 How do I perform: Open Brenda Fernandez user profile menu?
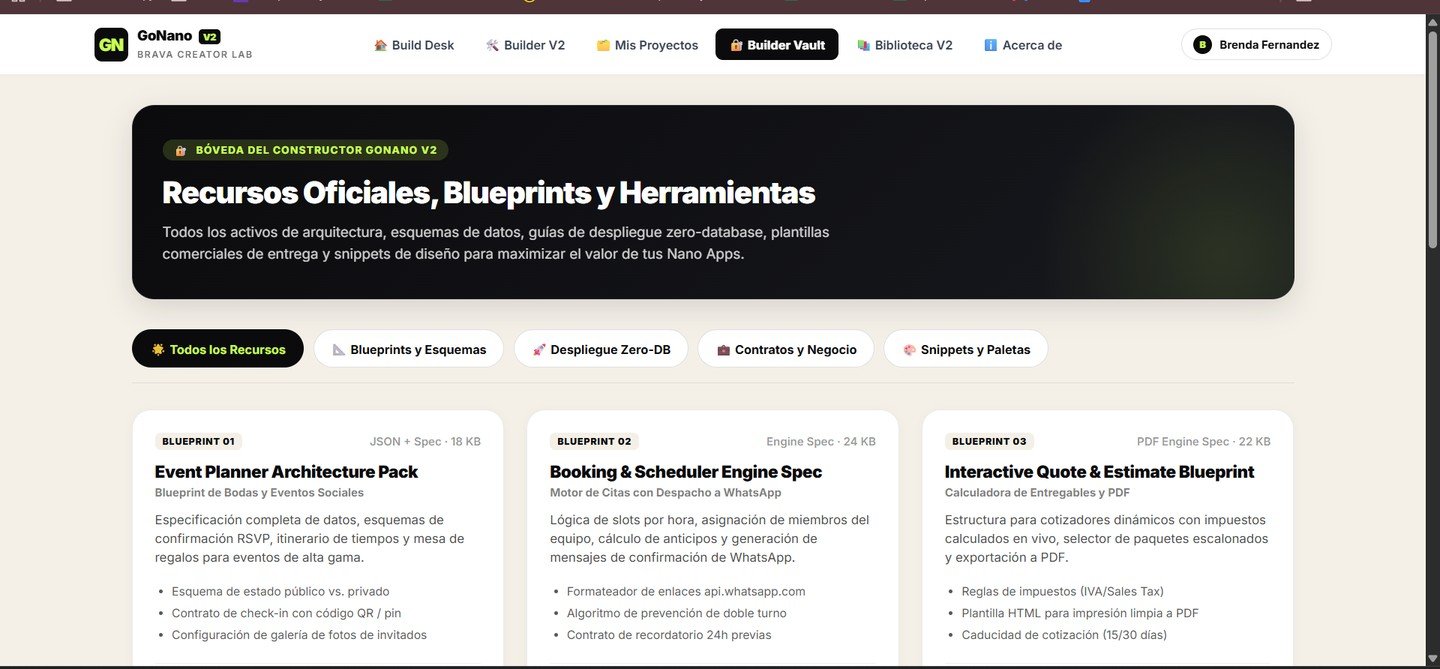(x=1256, y=44)
